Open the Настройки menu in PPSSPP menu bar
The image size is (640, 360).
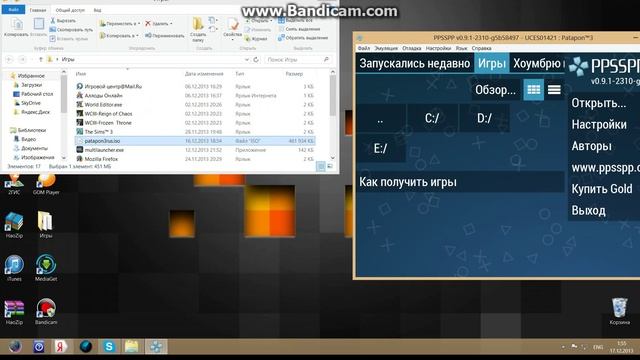point(438,48)
